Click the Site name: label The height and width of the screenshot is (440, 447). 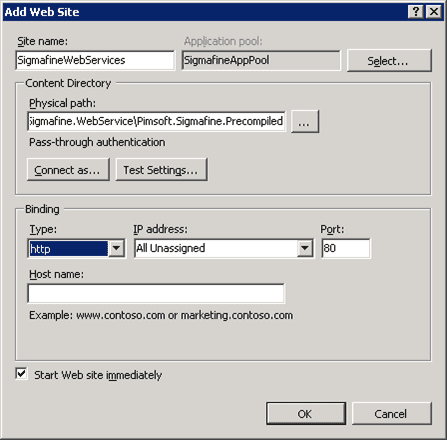[43, 41]
